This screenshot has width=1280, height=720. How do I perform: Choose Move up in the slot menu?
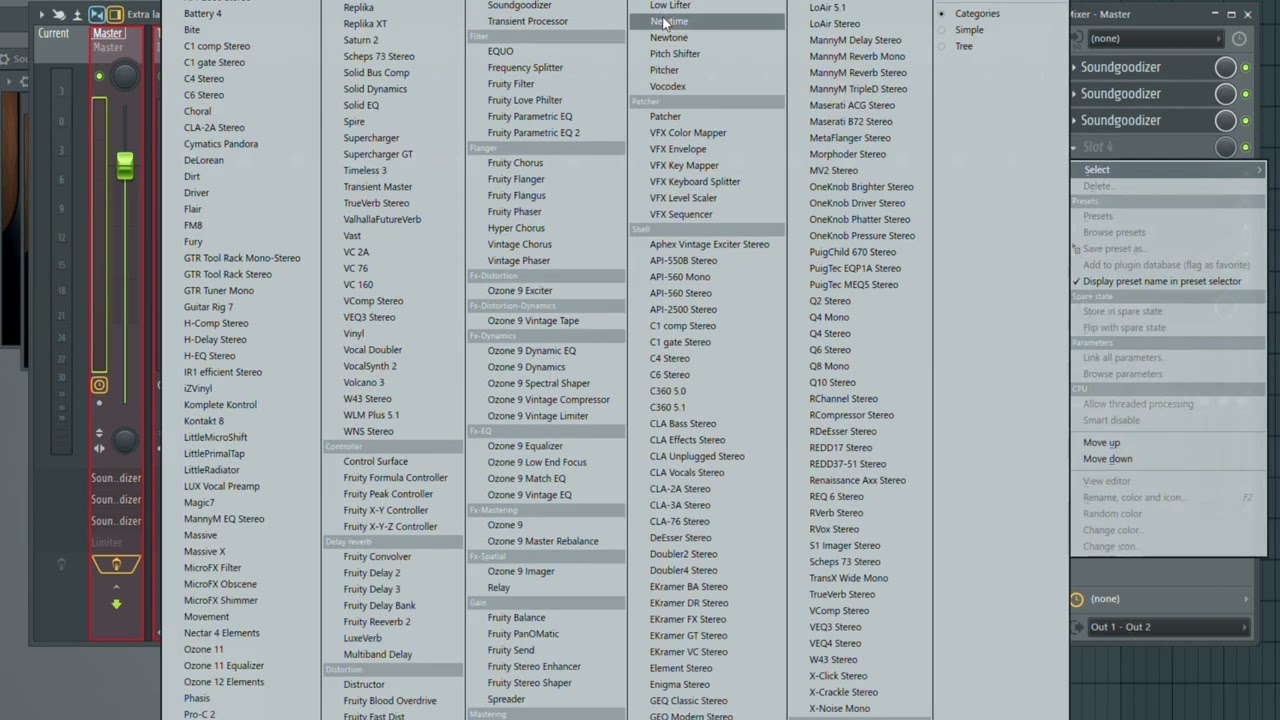point(1101,443)
